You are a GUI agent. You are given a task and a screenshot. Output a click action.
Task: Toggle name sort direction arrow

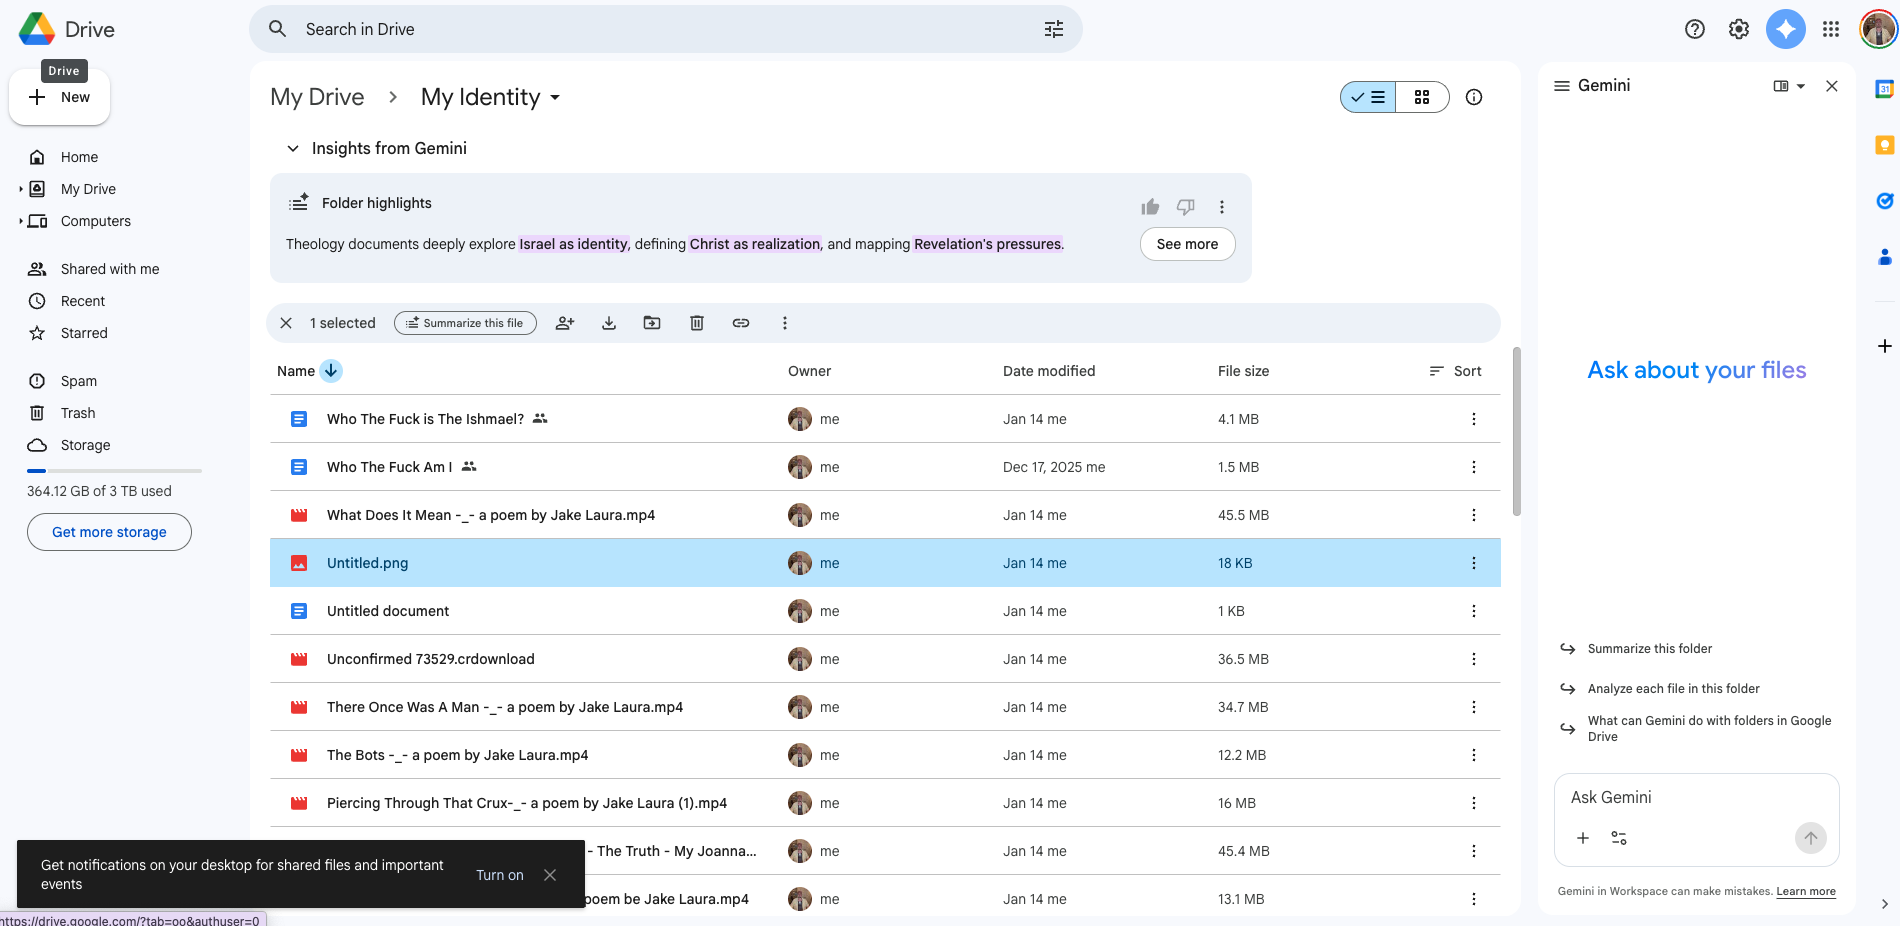coord(331,371)
